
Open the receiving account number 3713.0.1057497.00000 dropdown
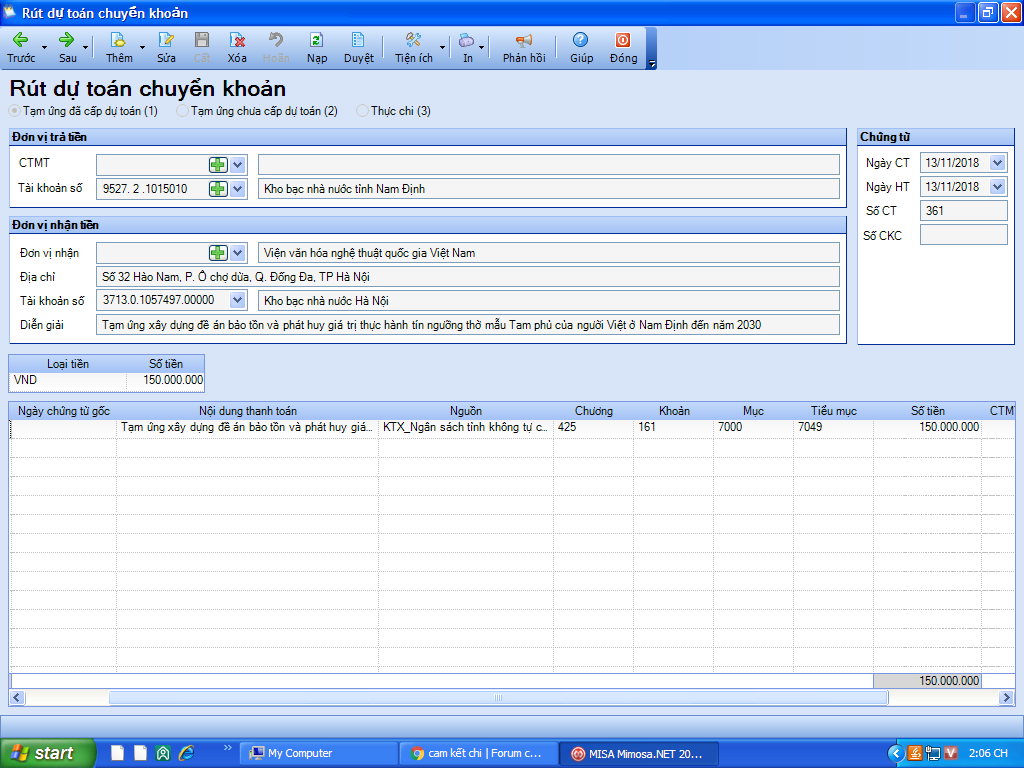click(x=237, y=299)
